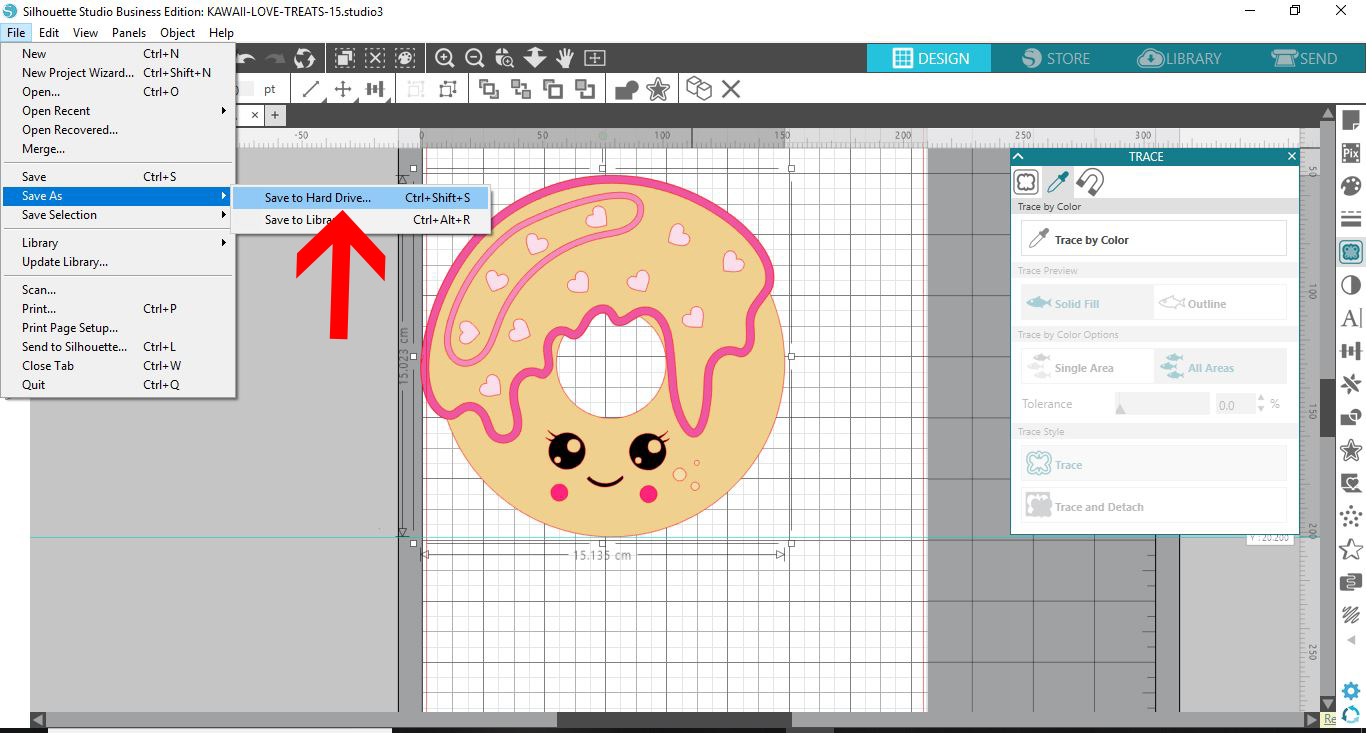The height and width of the screenshot is (733, 1366).
Task: Choose the Single Area option
Action: coord(1087,367)
